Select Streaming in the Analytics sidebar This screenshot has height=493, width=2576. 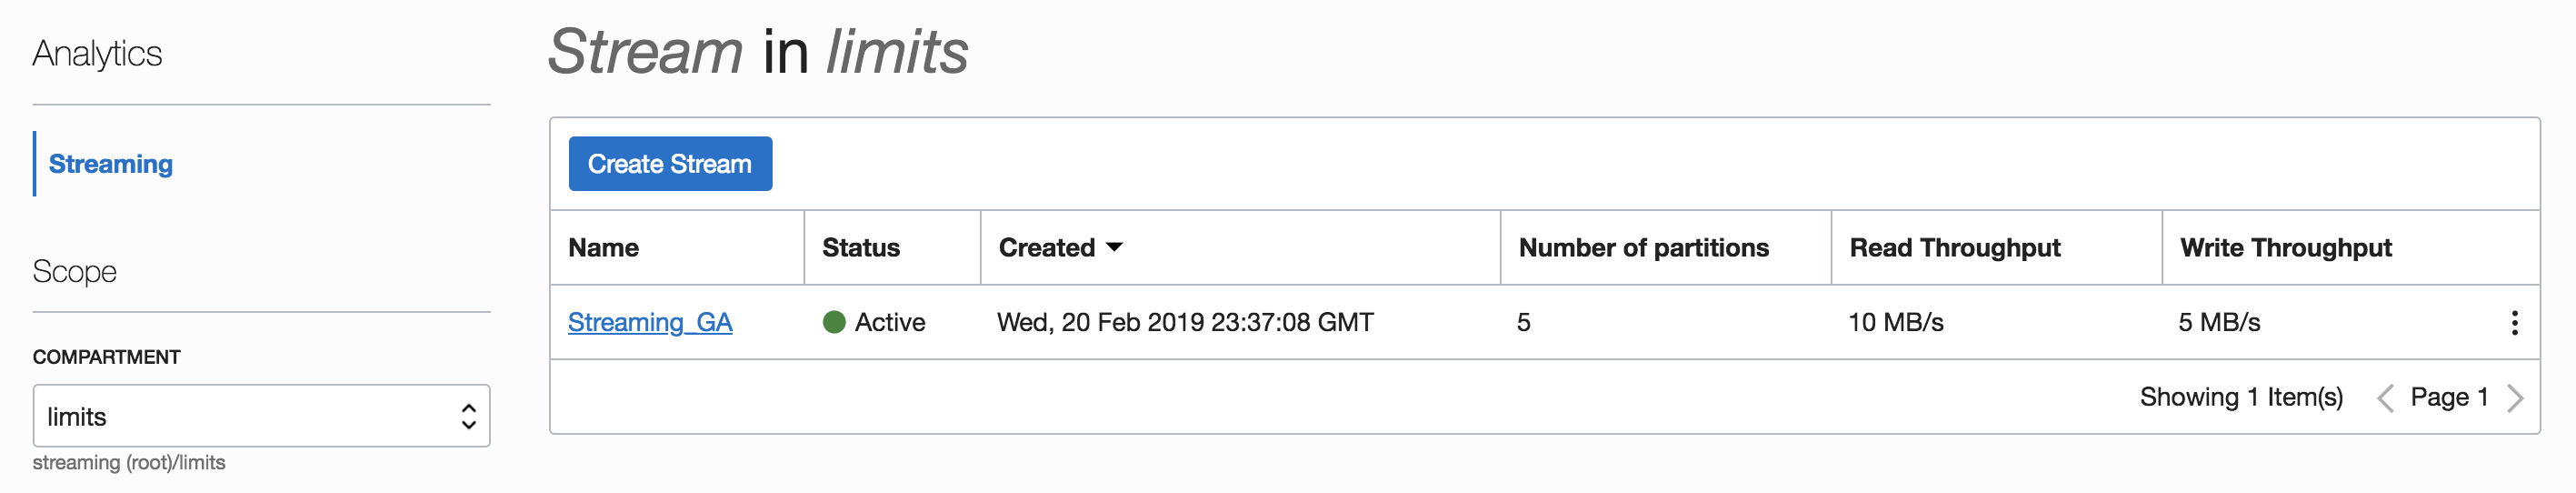(111, 164)
